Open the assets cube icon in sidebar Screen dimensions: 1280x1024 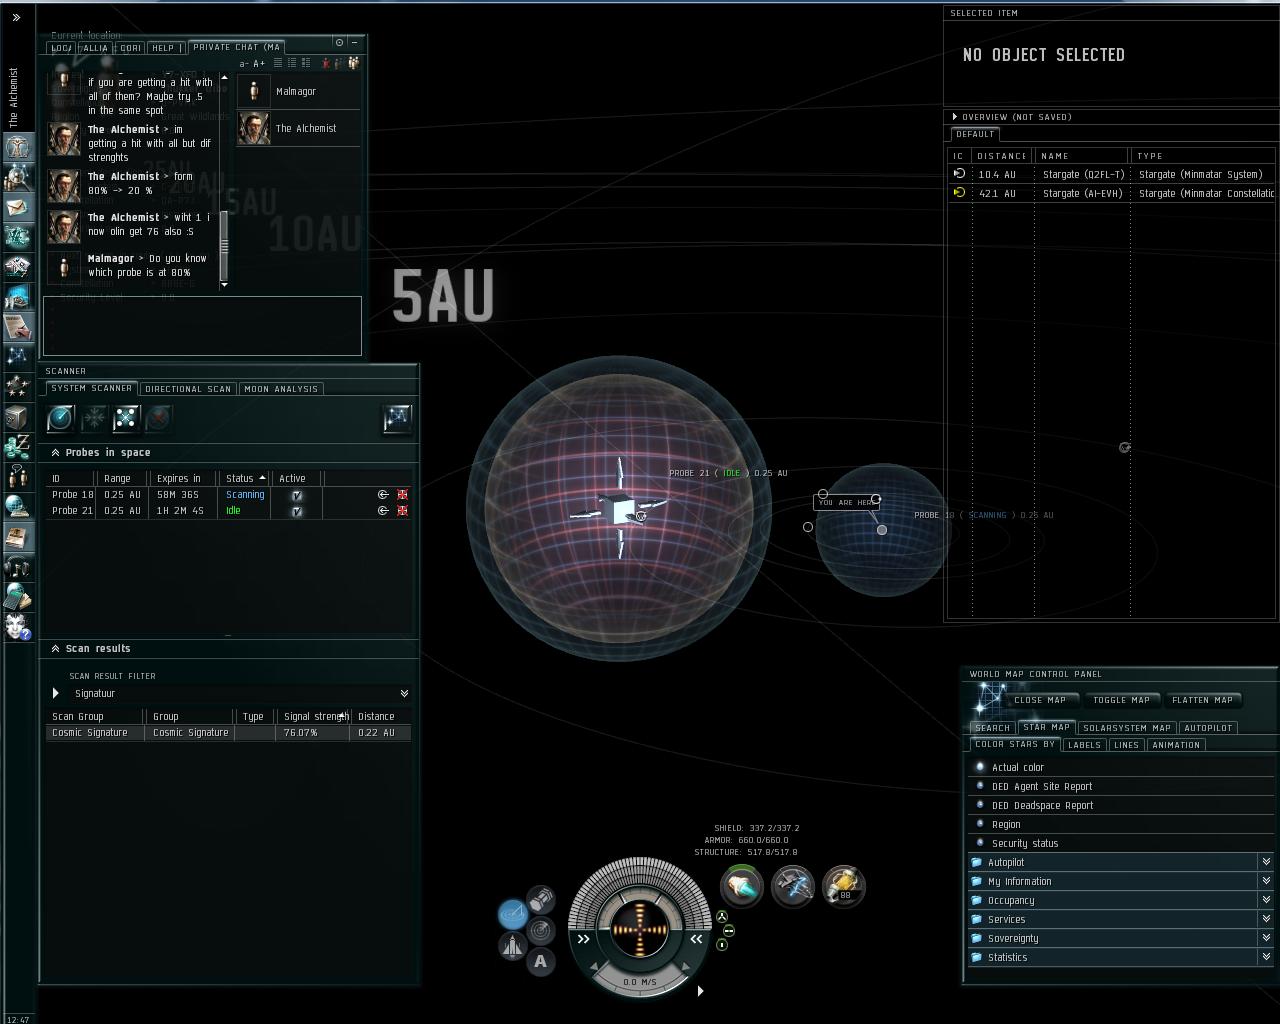point(17,416)
